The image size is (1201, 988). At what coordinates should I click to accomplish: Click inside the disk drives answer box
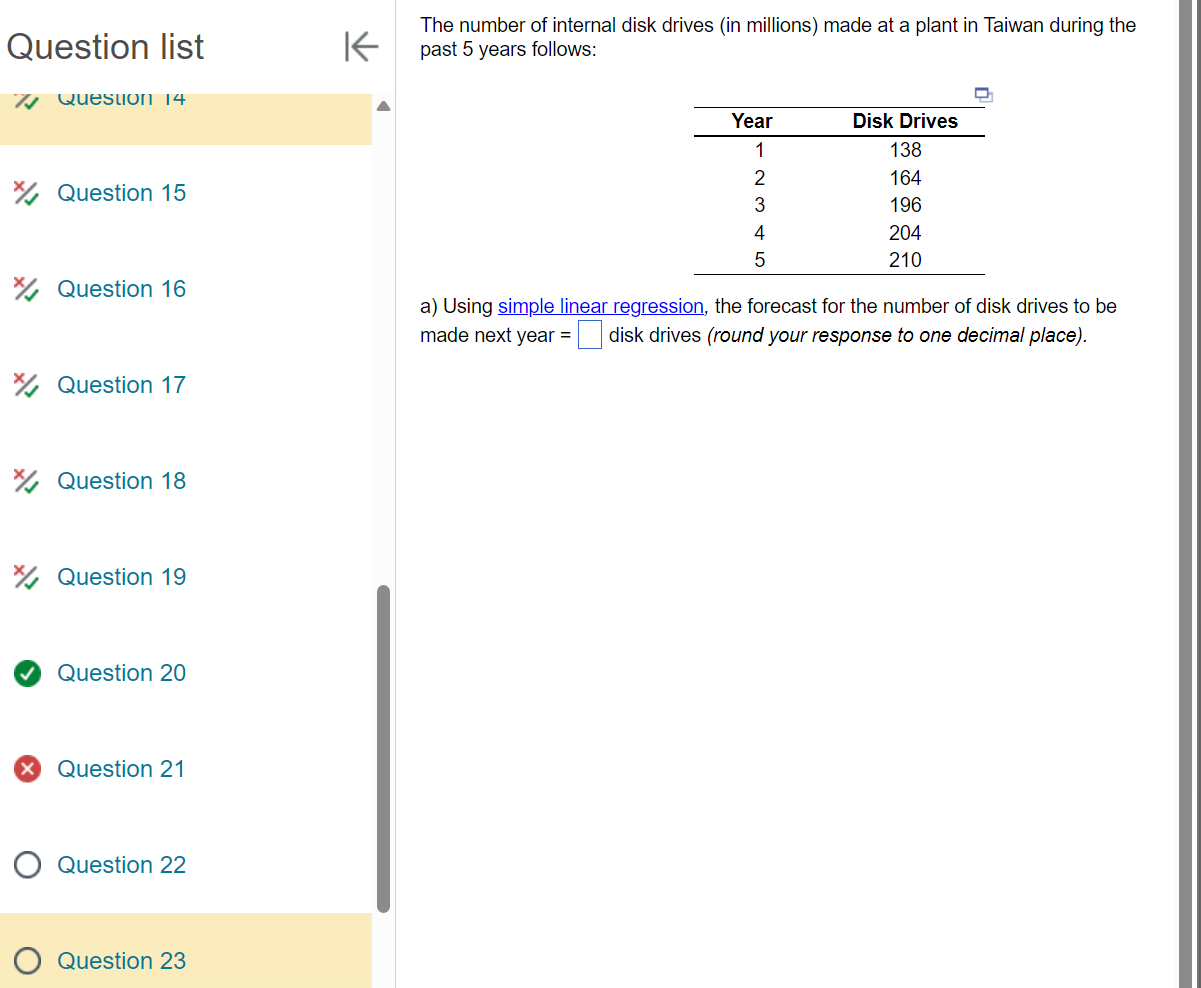[x=588, y=335]
